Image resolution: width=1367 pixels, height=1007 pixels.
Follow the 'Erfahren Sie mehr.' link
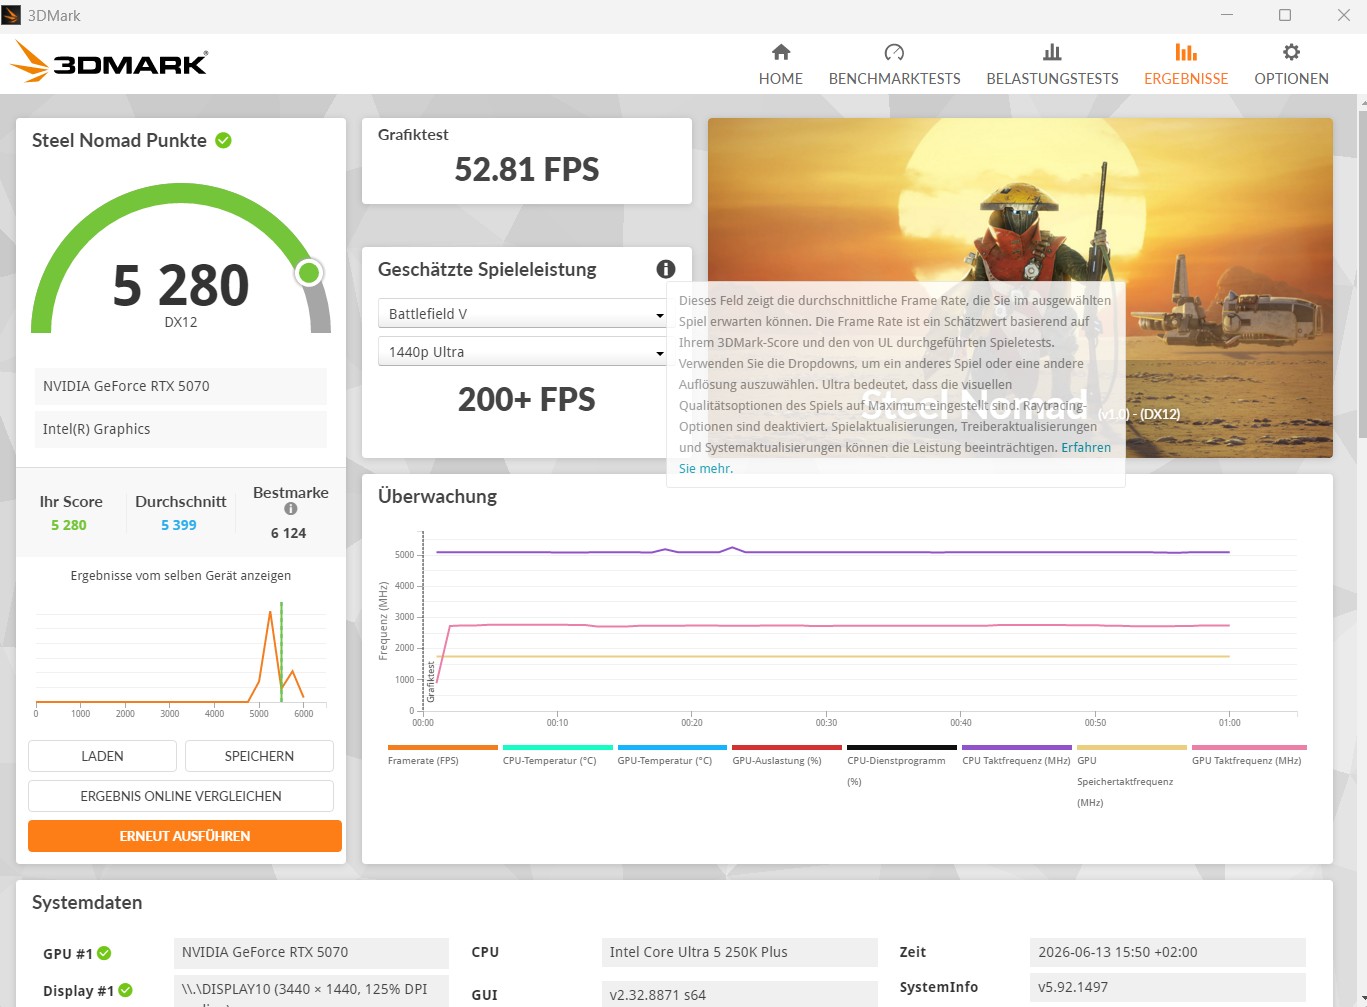895,458
